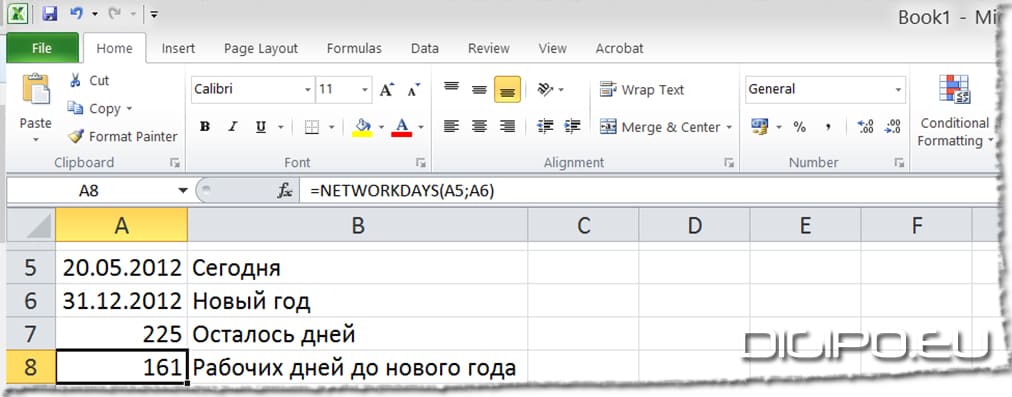This screenshot has width=1012, height=397.
Task: Click the Copy button
Action: pyautogui.click(x=95, y=108)
